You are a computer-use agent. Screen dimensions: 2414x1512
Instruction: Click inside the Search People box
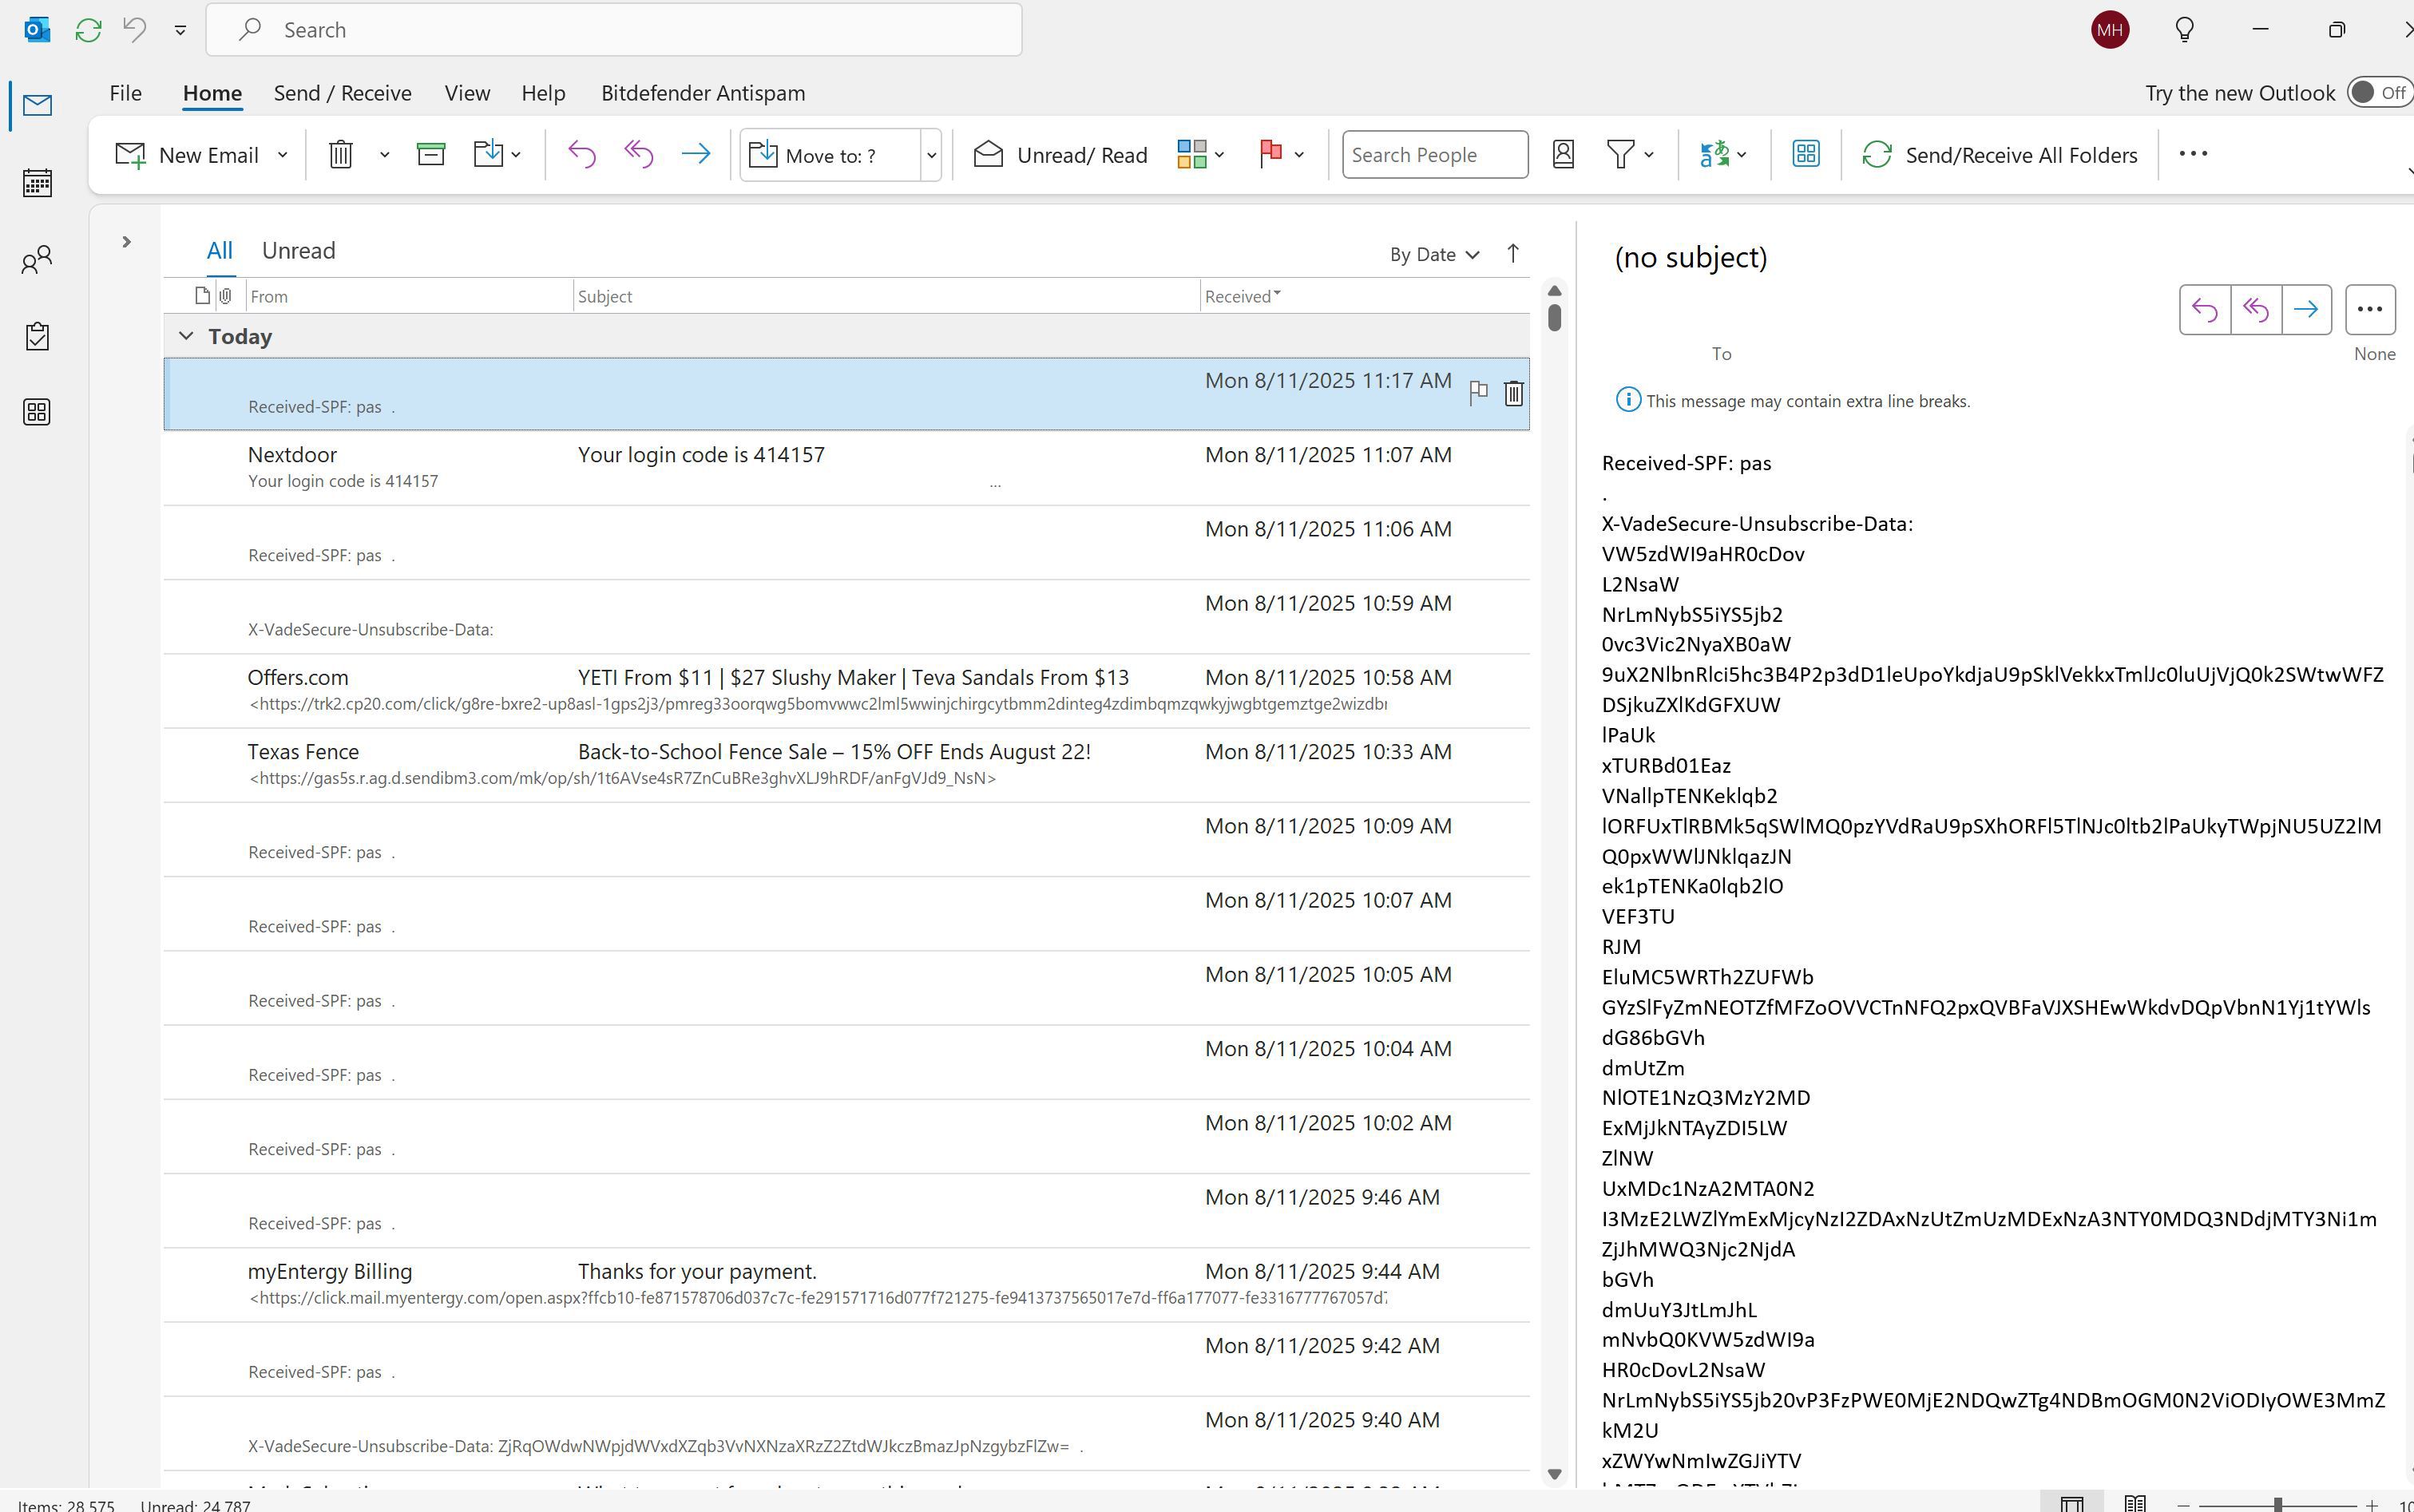coord(1433,154)
